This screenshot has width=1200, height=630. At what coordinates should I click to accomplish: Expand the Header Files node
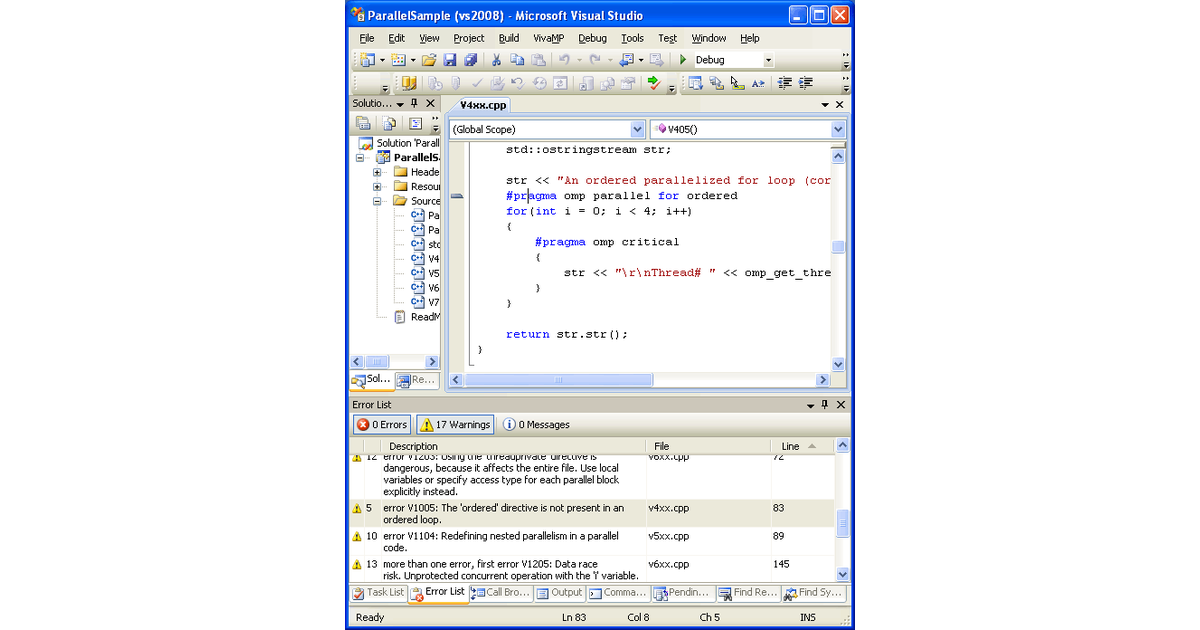376,172
